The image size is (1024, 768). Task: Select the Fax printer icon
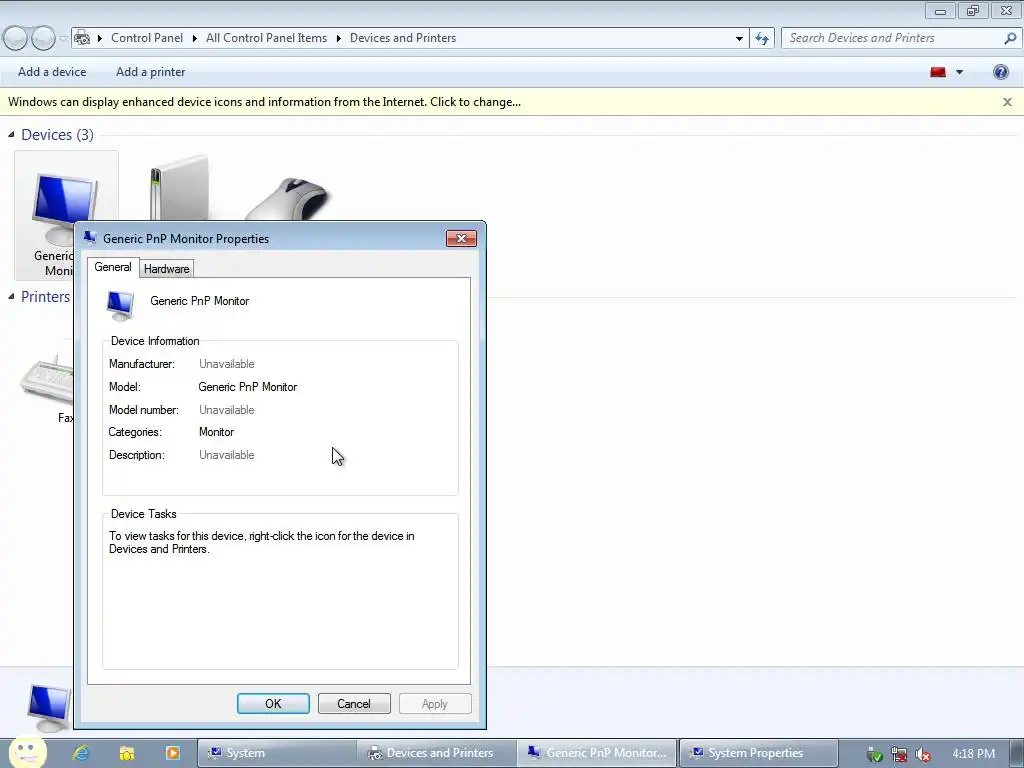[47, 379]
